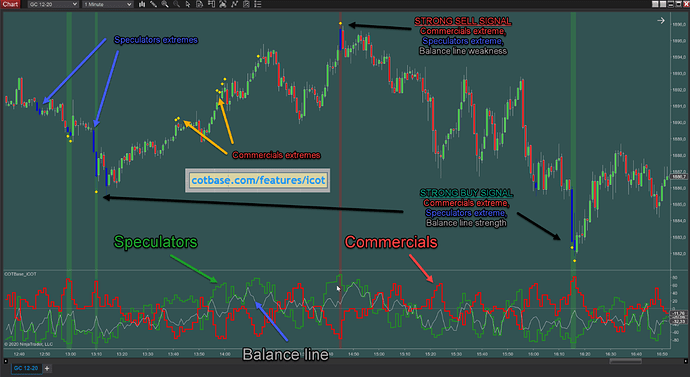The image size is (690, 377).
Task: Open the strategies icon in the toolbar
Action: pos(223,4)
